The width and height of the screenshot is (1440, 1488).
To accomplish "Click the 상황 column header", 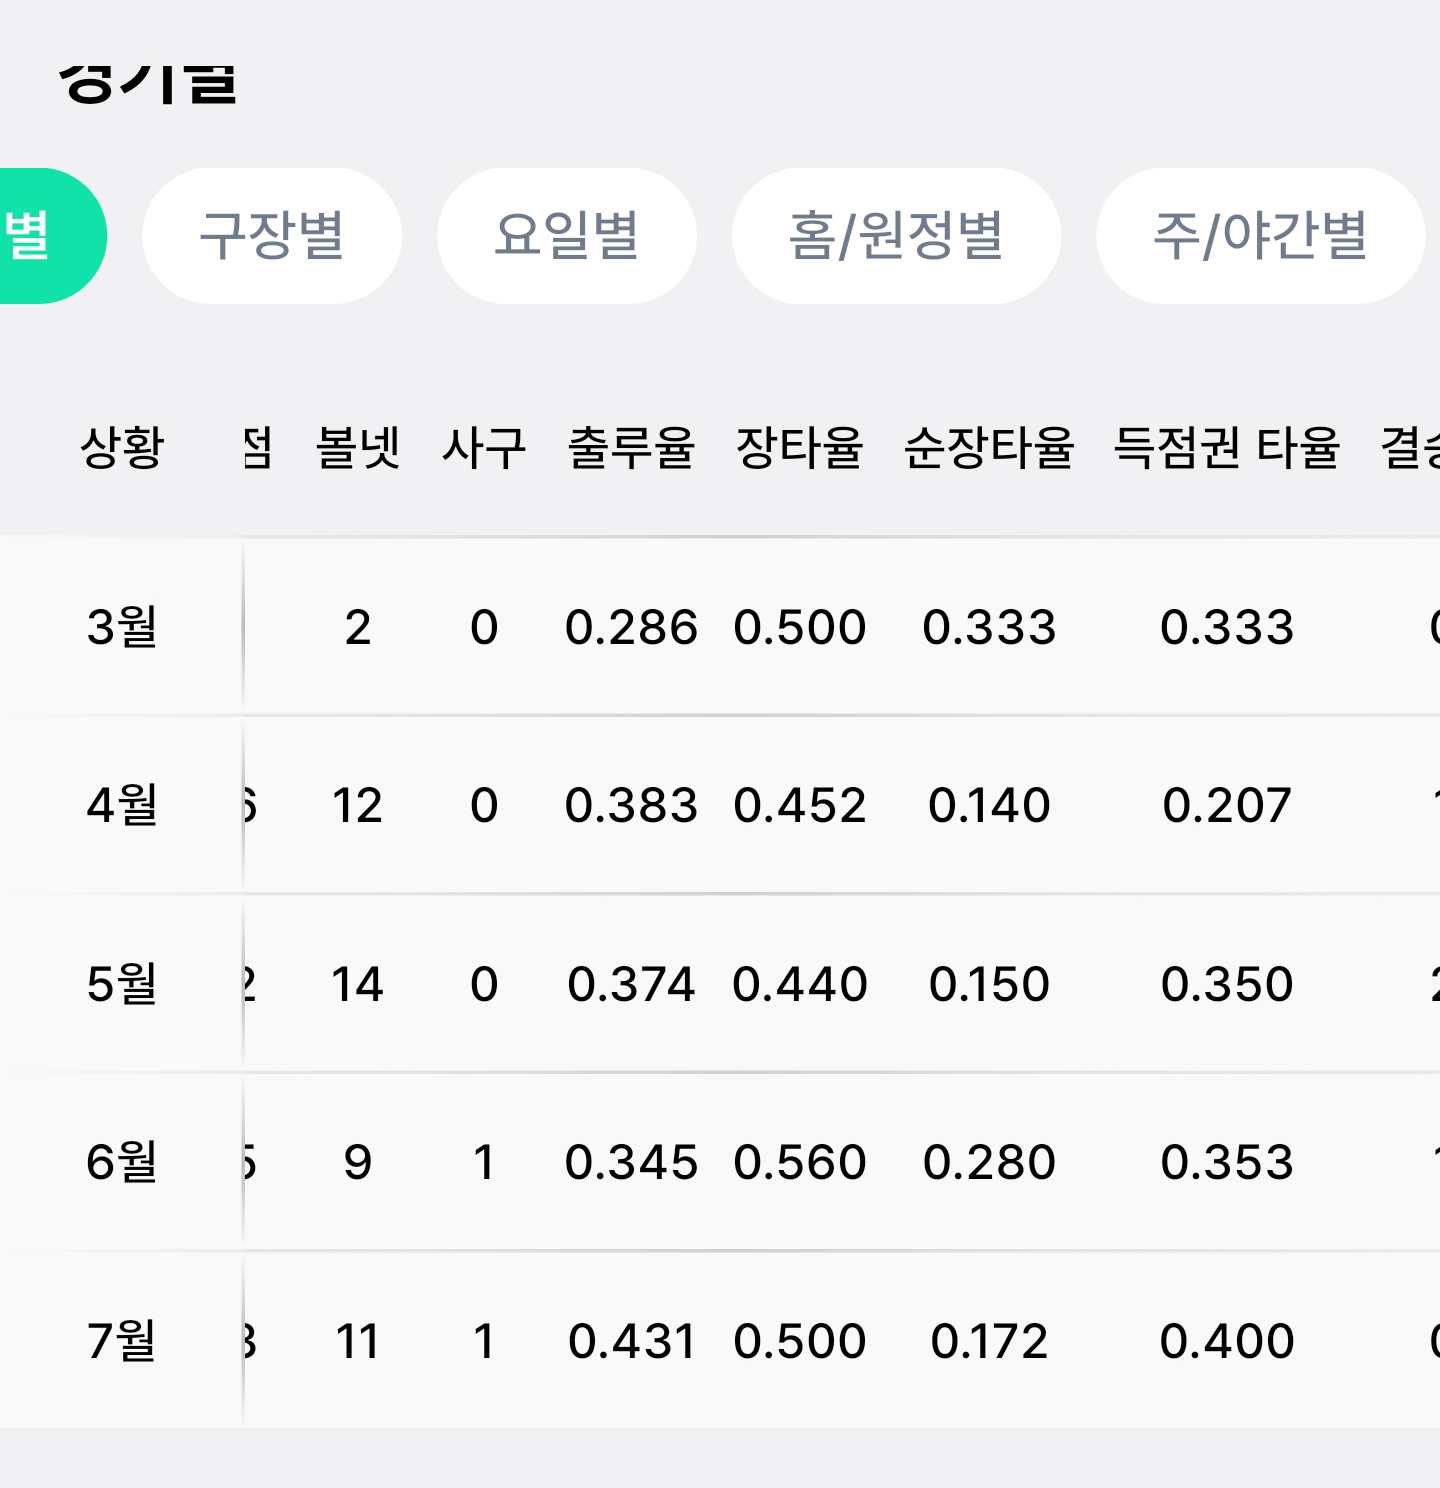I will pyautogui.click(x=122, y=447).
